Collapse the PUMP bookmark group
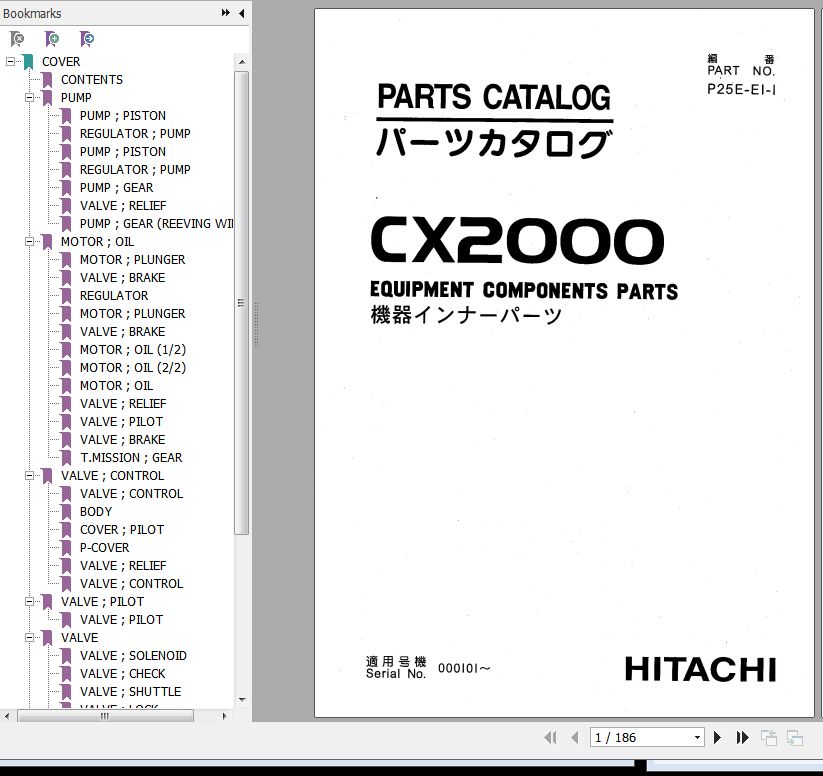823x776 pixels. pos(29,98)
